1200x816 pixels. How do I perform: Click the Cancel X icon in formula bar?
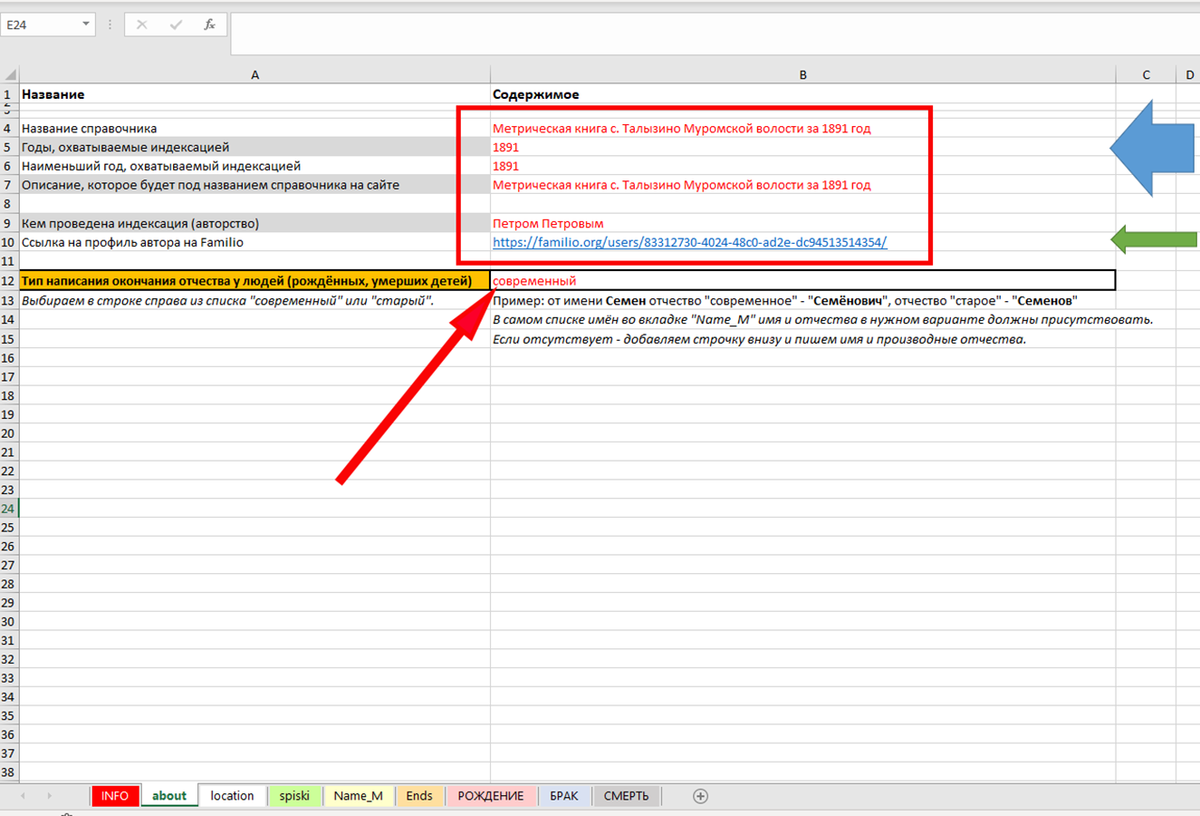pyautogui.click(x=142, y=25)
